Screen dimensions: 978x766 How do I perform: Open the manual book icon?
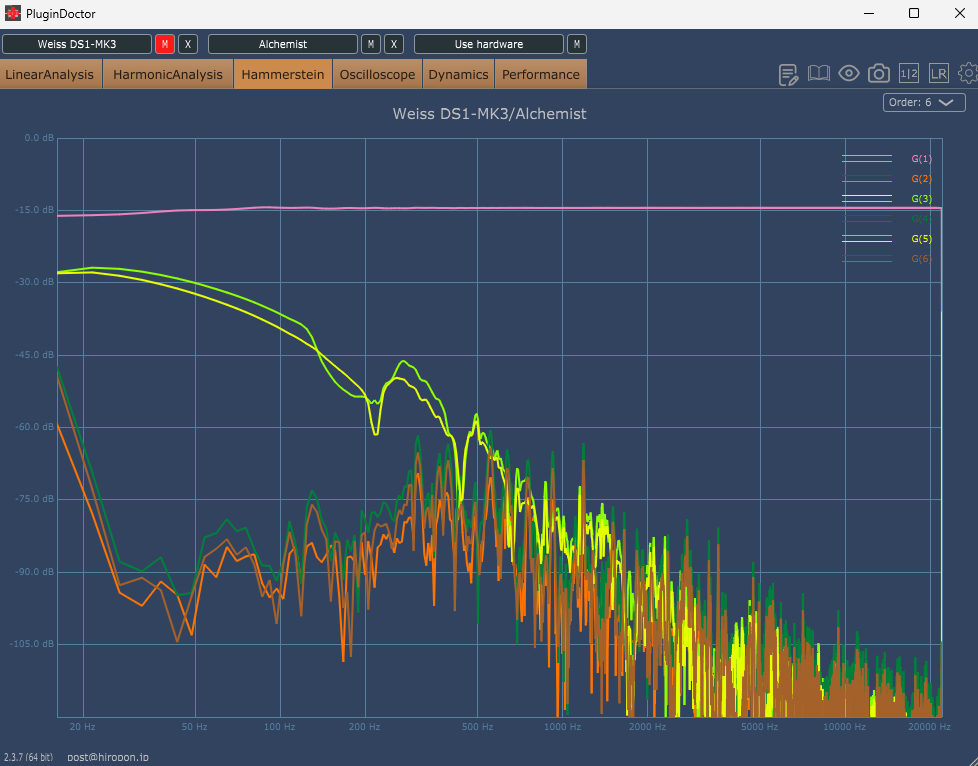tap(818, 74)
